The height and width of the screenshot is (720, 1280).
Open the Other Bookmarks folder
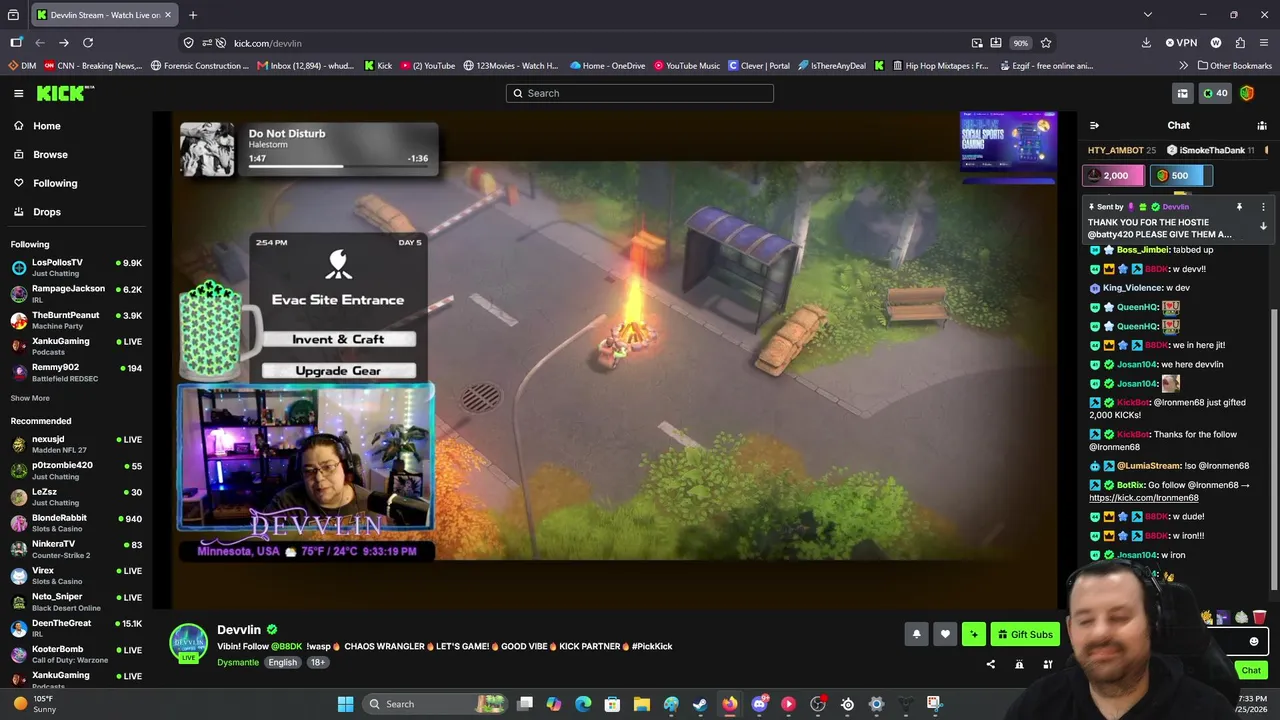tap(1234, 66)
